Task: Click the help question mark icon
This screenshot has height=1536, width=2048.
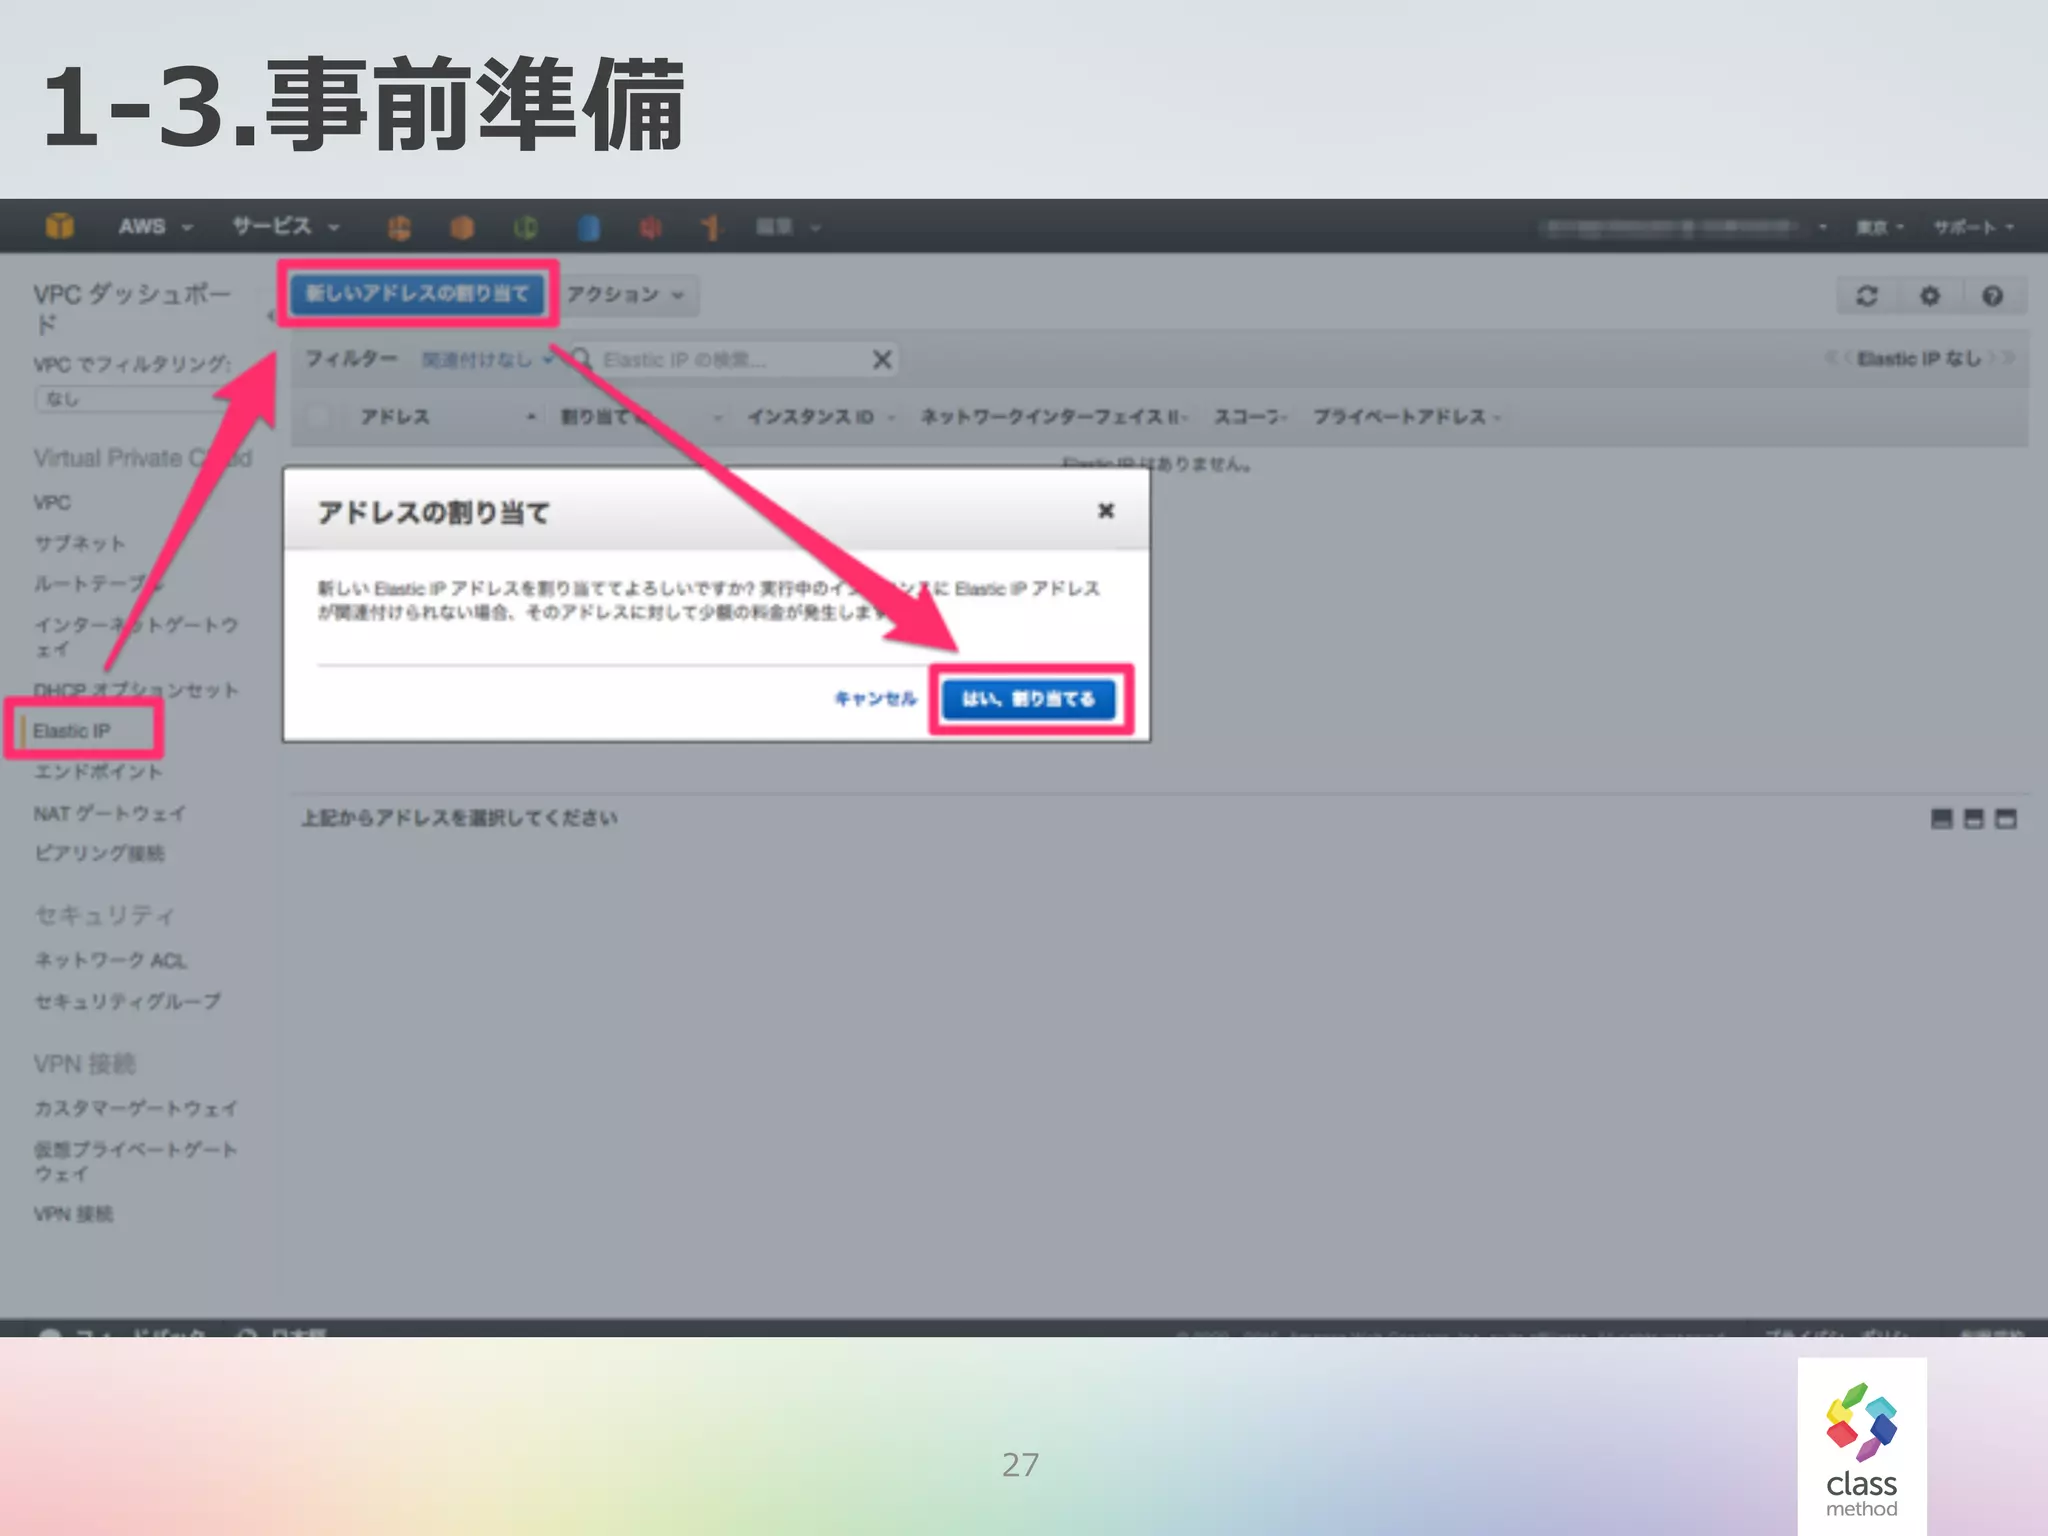Action: pos(1992,296)
